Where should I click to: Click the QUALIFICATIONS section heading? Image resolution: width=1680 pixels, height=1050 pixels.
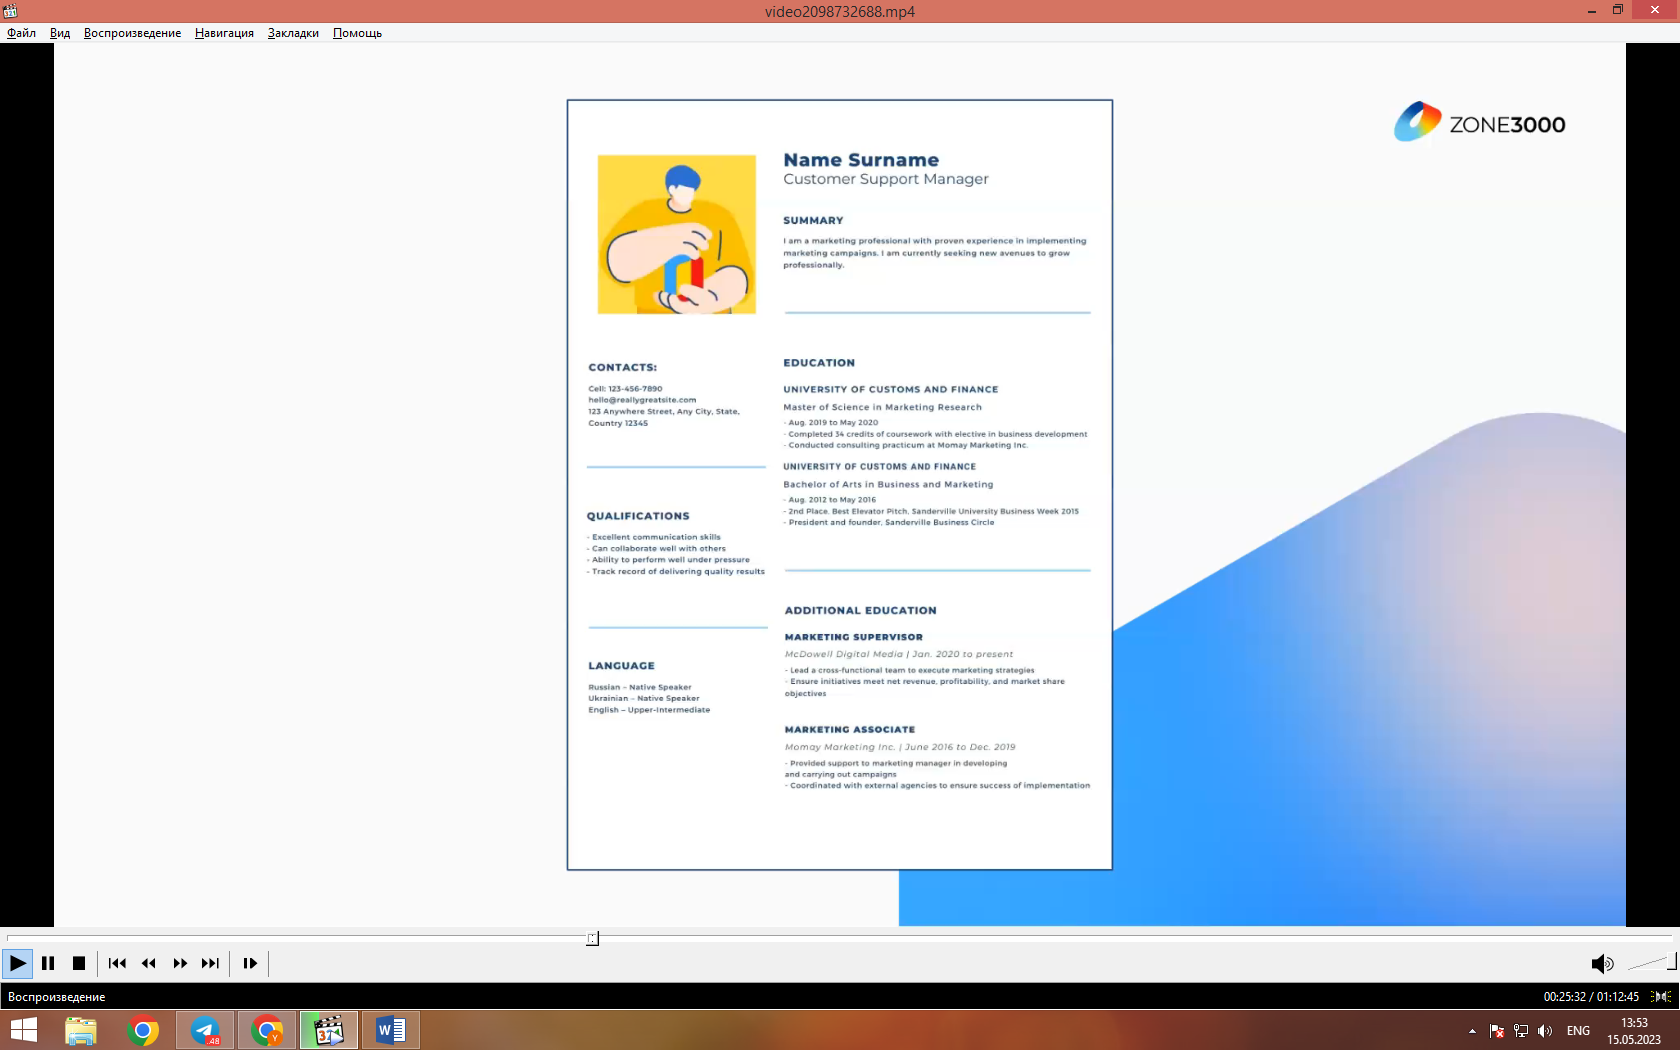coord(638,516)
